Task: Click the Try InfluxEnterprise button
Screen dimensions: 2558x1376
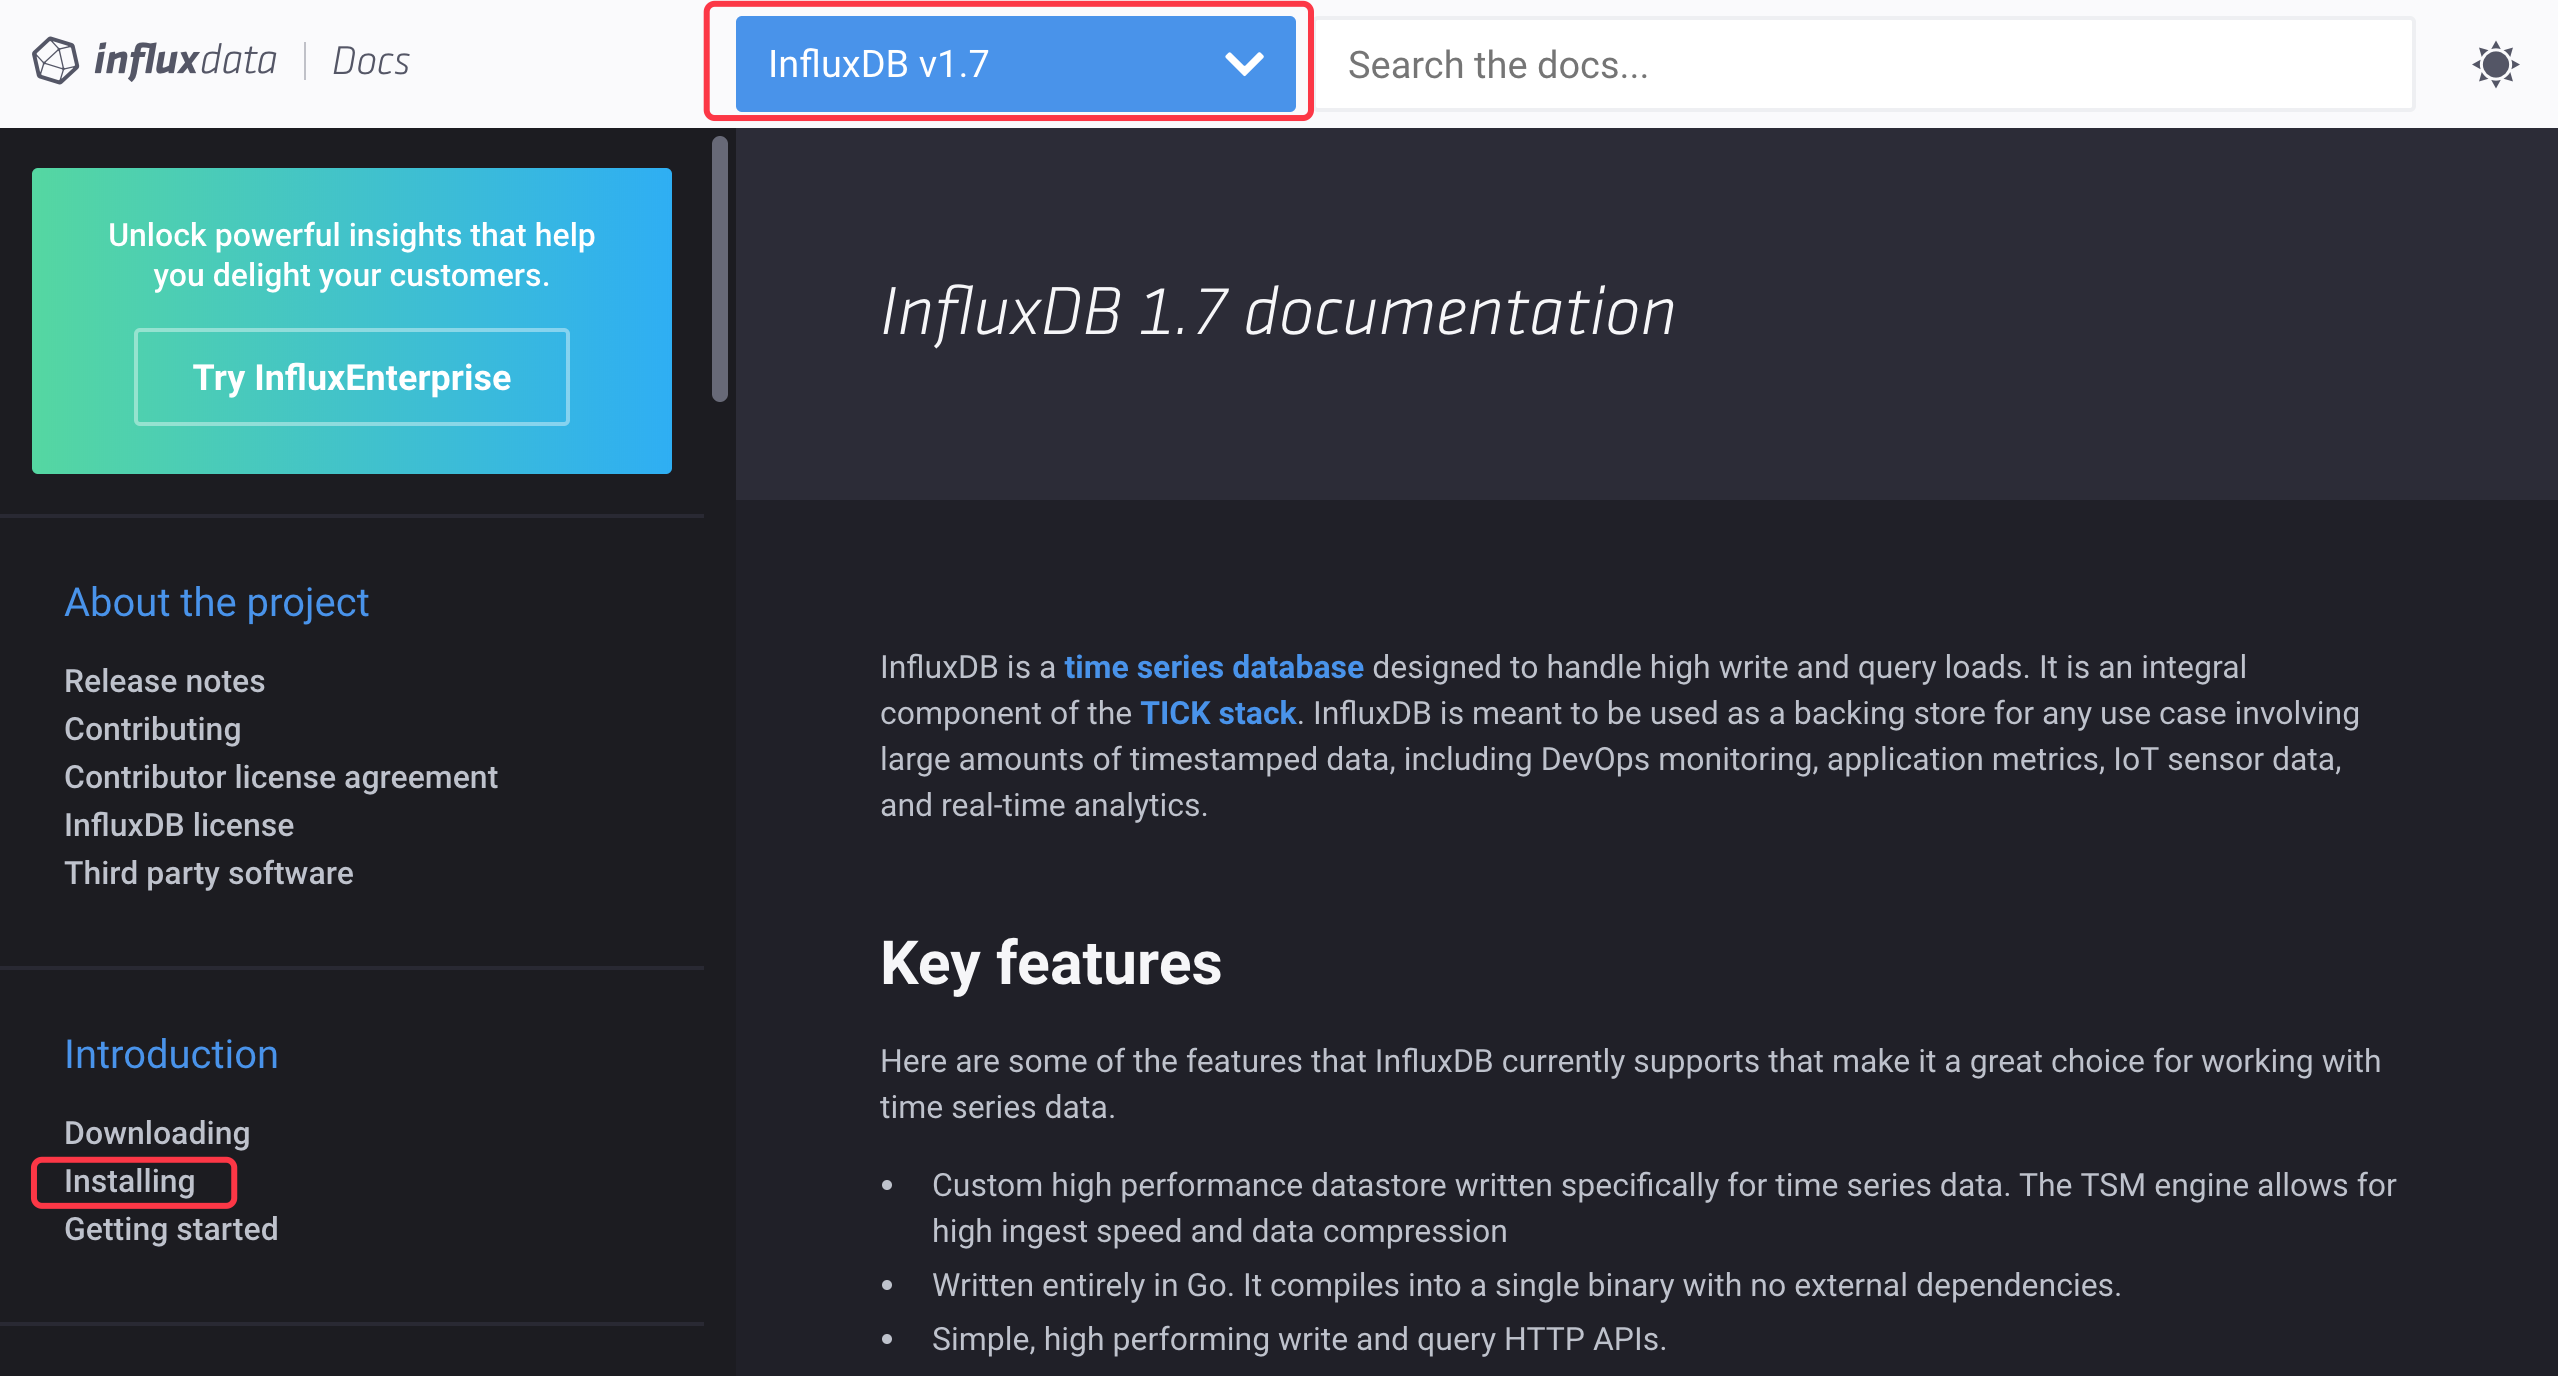Action: tap(352, 377)
